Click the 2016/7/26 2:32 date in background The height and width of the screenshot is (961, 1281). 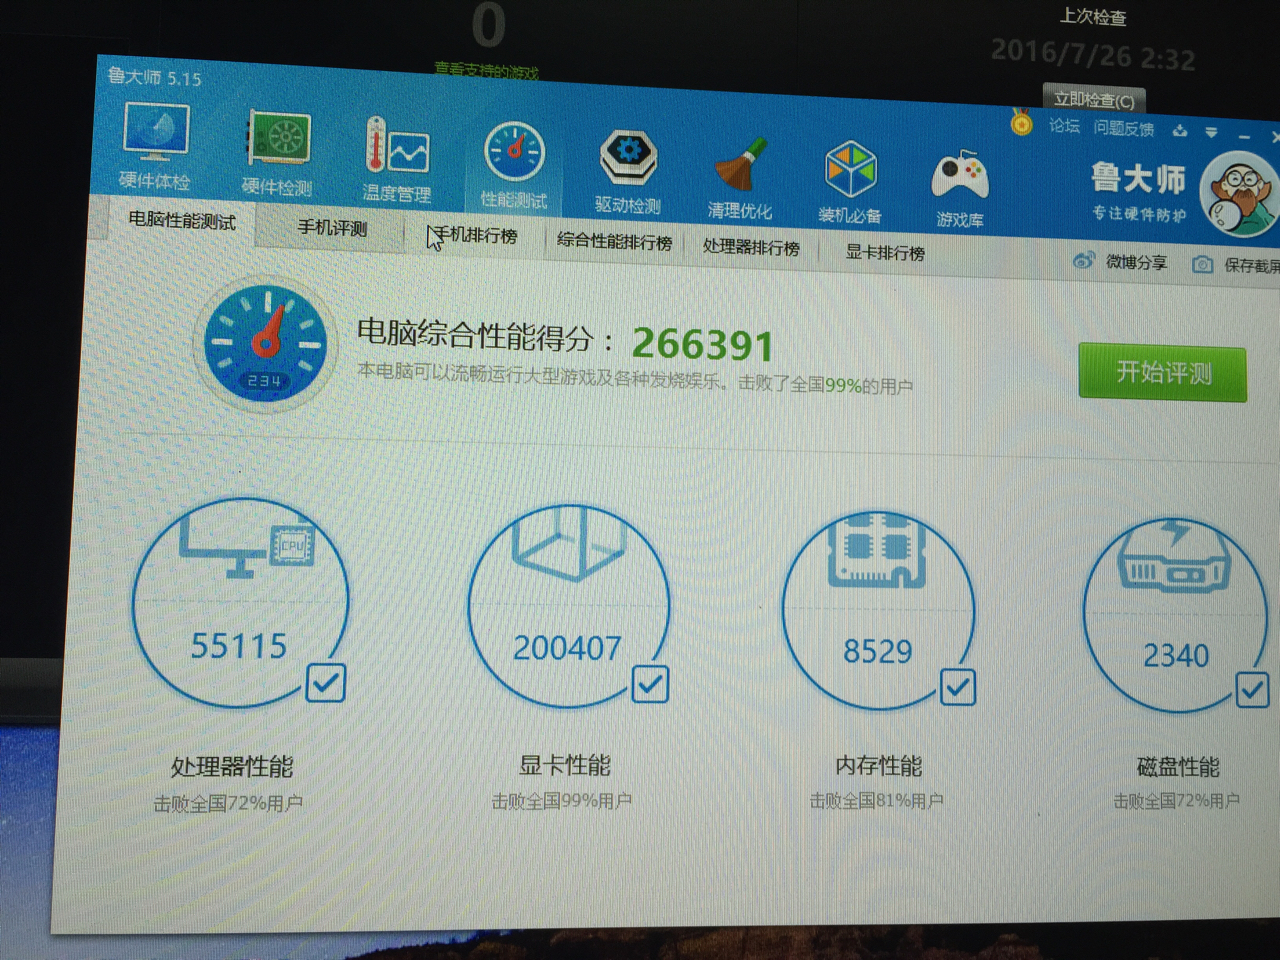click(1092, 54)
